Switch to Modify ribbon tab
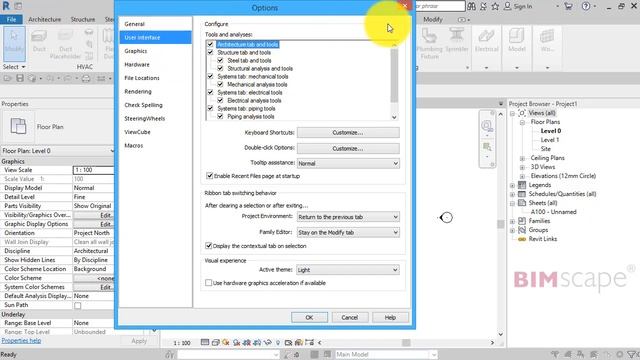The width and height of the screenshot is (640, 360). (x=433, y=19)
